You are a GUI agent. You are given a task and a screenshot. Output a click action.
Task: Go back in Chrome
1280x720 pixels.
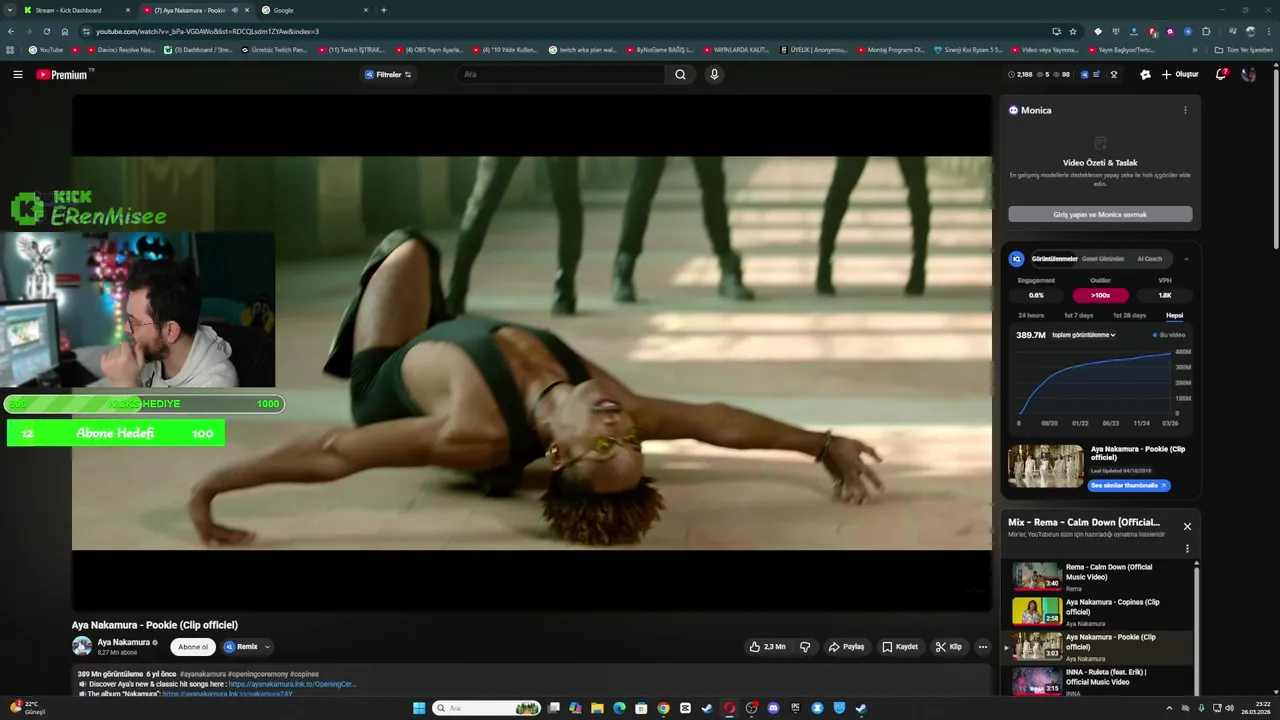pos(10,31)
